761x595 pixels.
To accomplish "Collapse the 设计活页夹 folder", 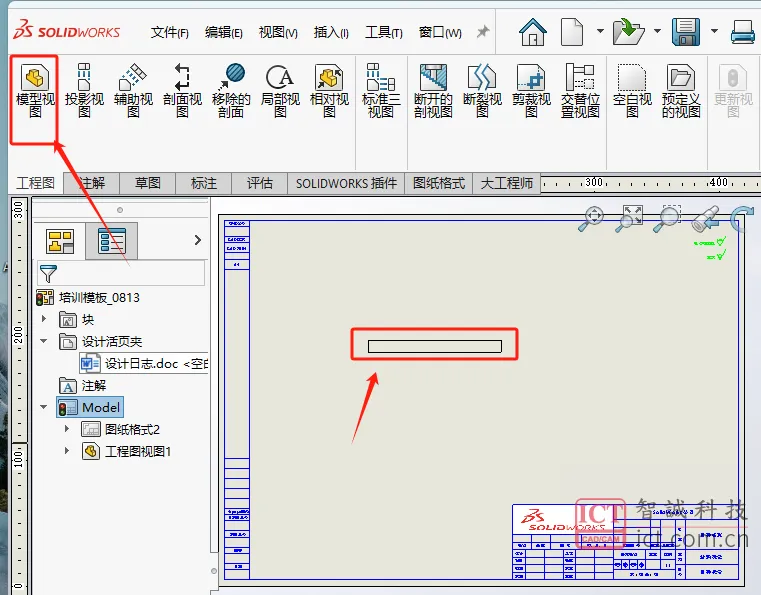I will click(44, 341).
